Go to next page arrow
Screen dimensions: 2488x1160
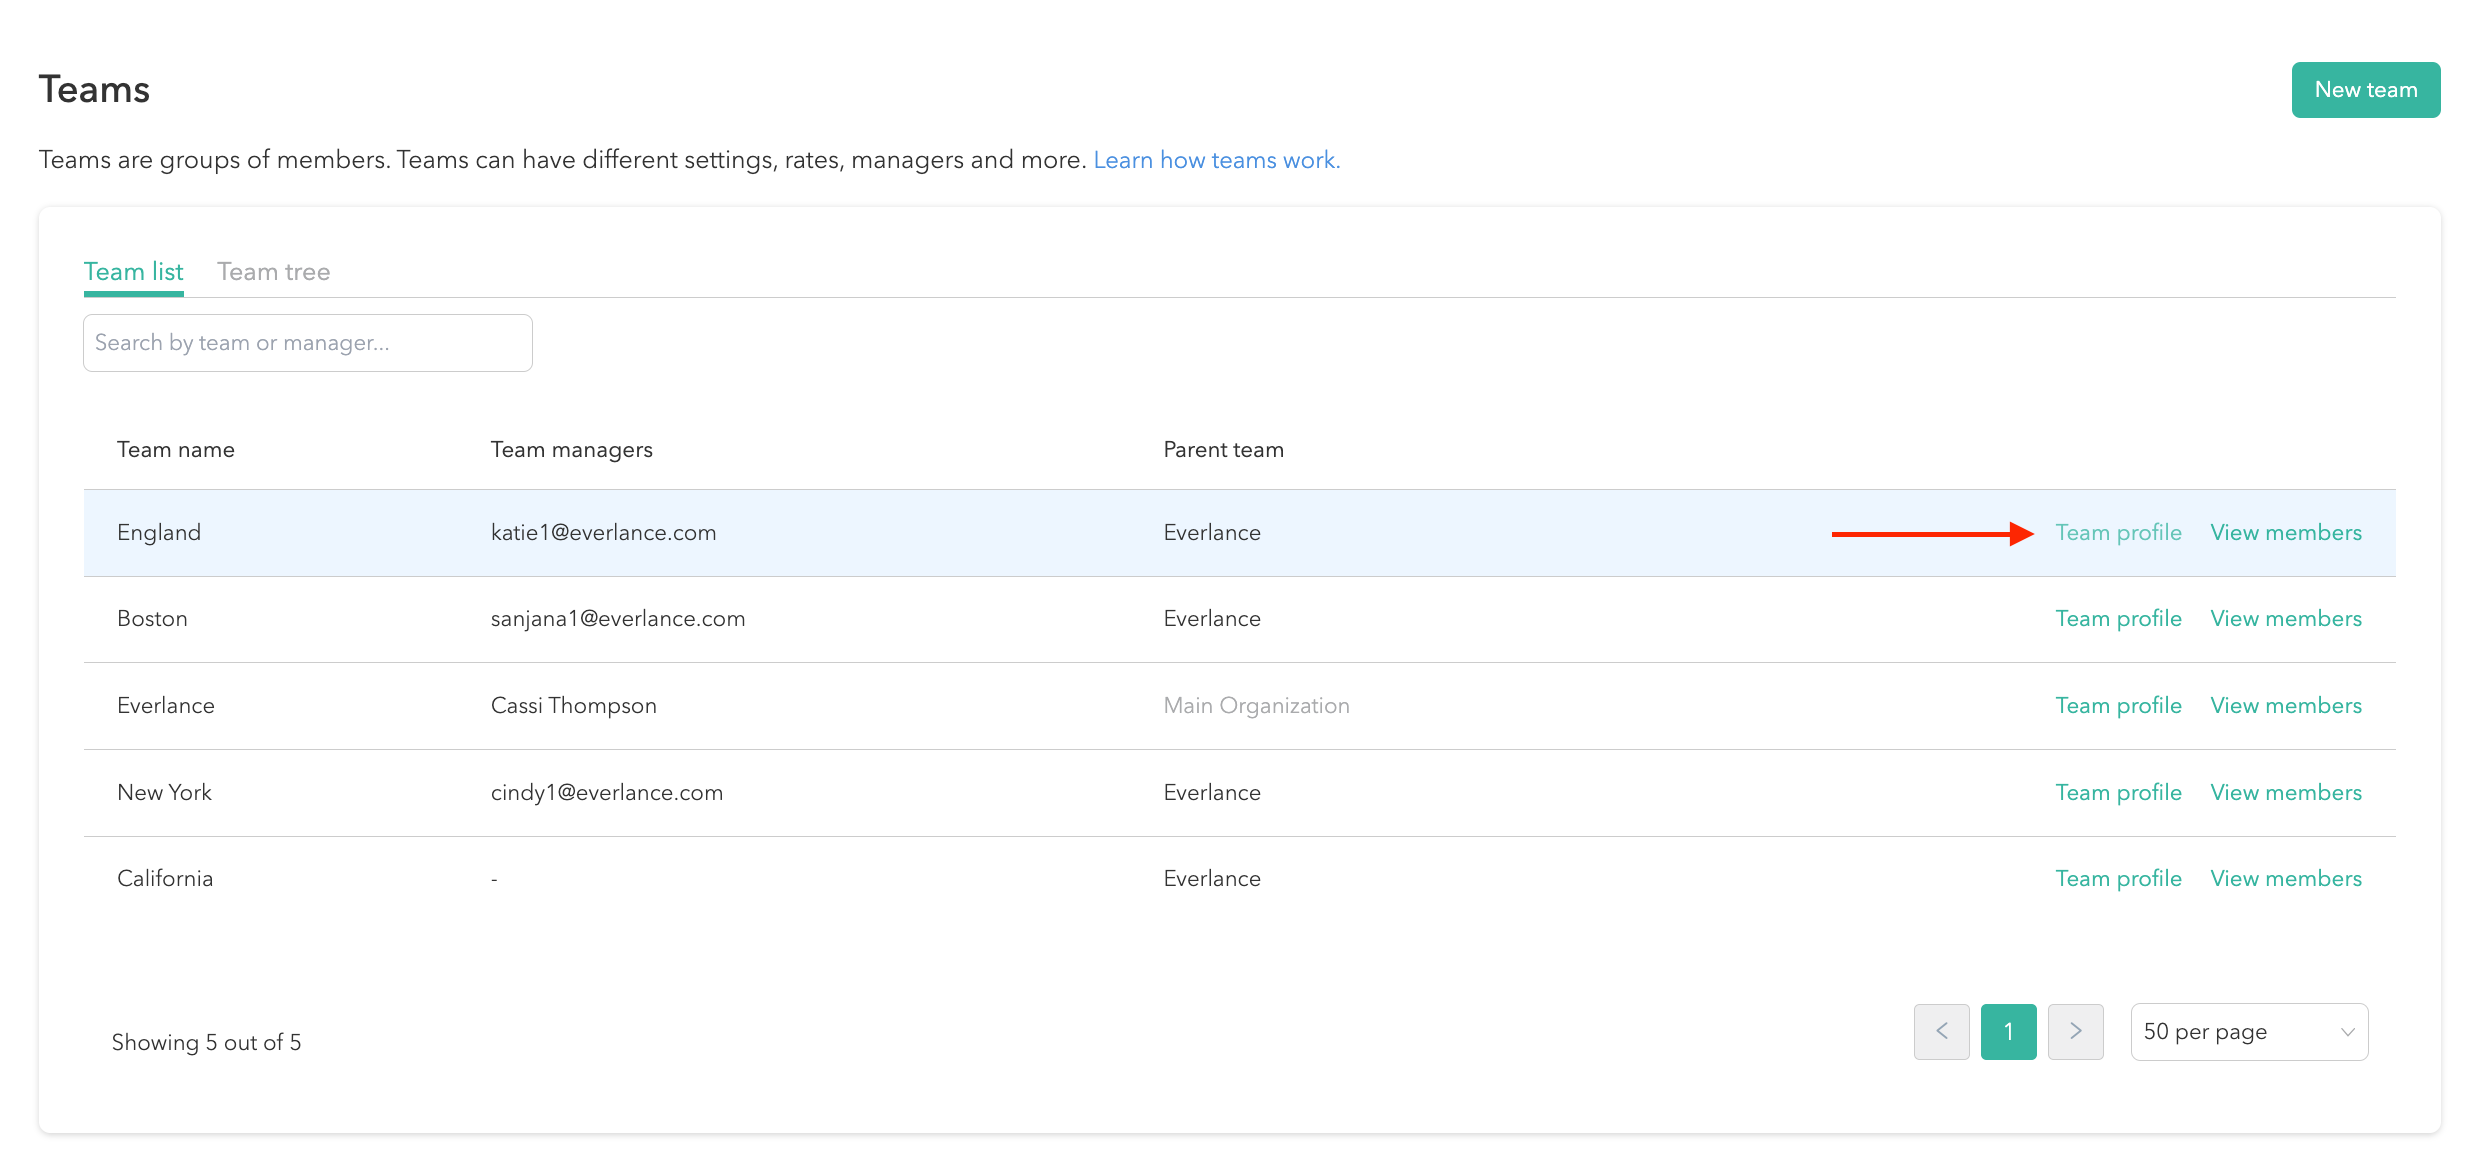(2075, 1031)
